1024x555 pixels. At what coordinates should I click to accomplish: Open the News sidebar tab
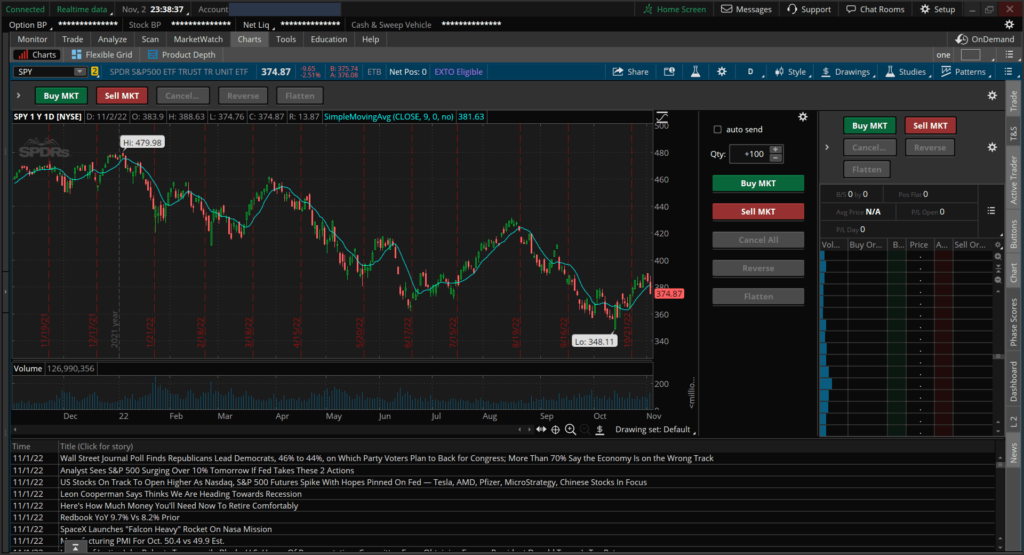click(1014, 452)
